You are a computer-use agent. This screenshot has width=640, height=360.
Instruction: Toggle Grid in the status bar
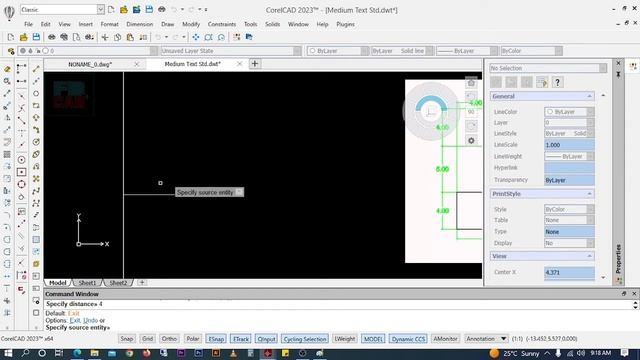pos(147,339)
